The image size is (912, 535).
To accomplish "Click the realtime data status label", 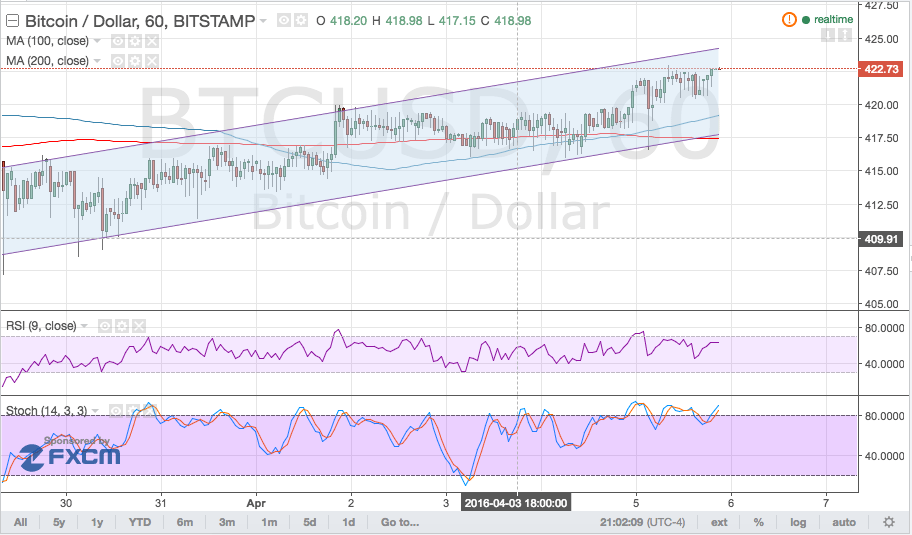I will [833, 20].
